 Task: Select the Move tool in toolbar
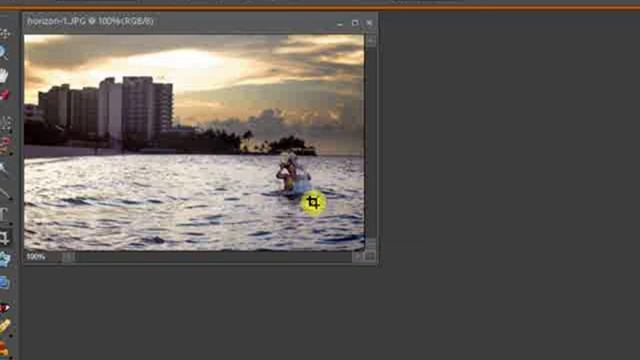pyautogui.click(x=5, y=33)
